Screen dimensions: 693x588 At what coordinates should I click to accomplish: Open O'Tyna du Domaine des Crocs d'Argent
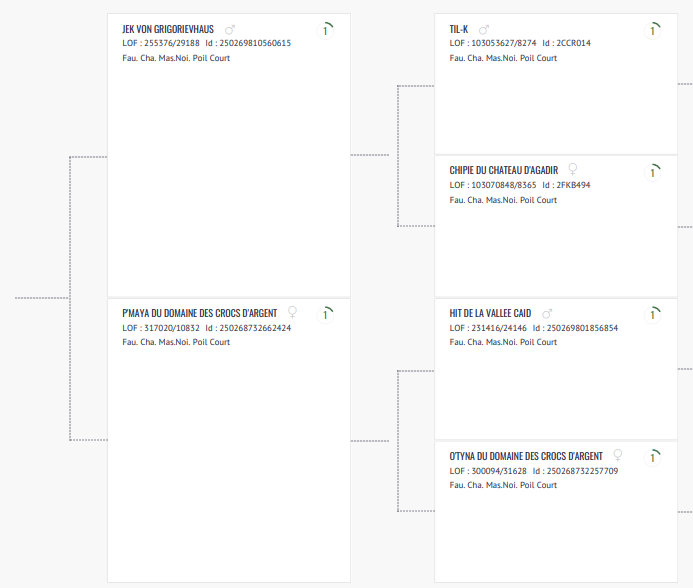tap(526, 456)
